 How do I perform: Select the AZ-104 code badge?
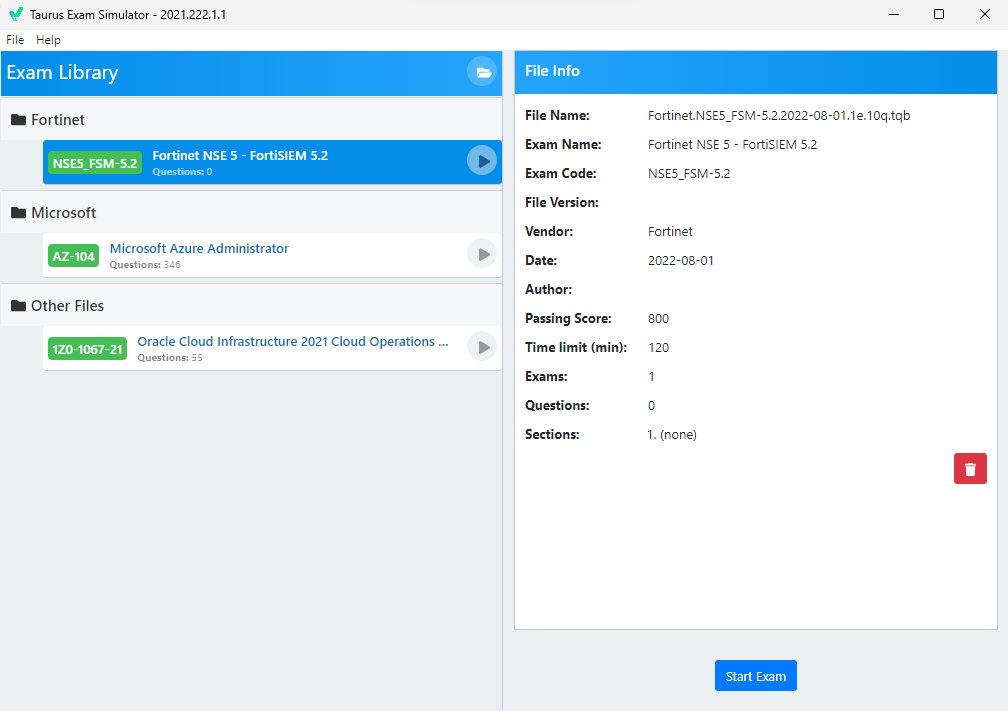coord(73,256)
